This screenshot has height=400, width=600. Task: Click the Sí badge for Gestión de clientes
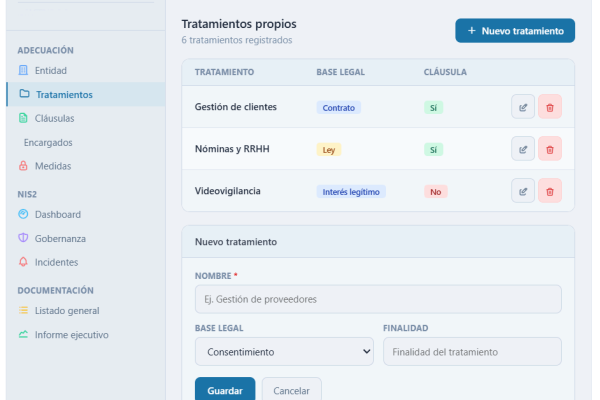[x=434, y=108]
